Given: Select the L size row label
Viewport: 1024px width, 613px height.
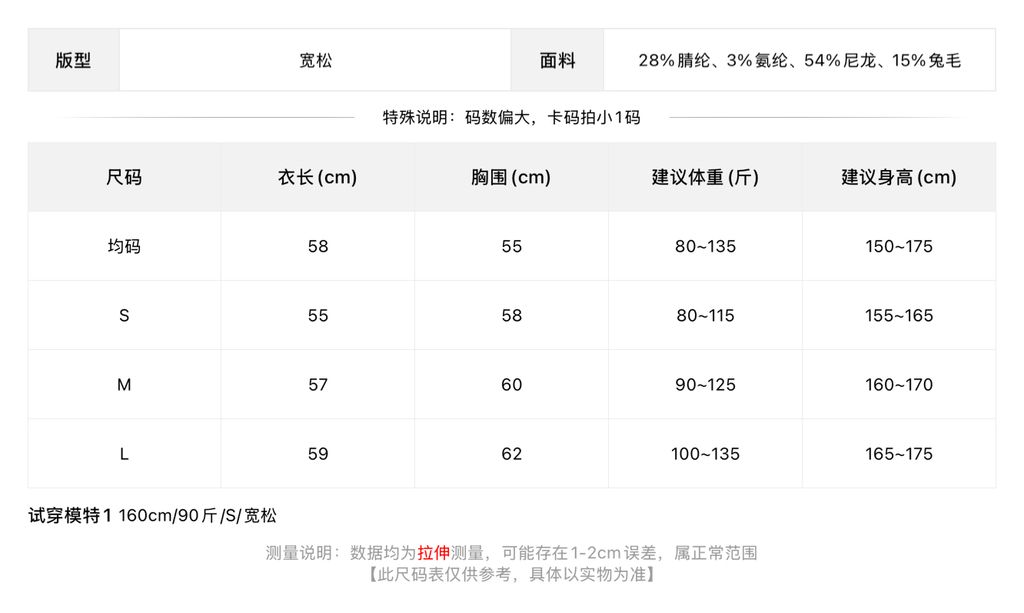Looking at the screenshot, I should tap(124, 454).
